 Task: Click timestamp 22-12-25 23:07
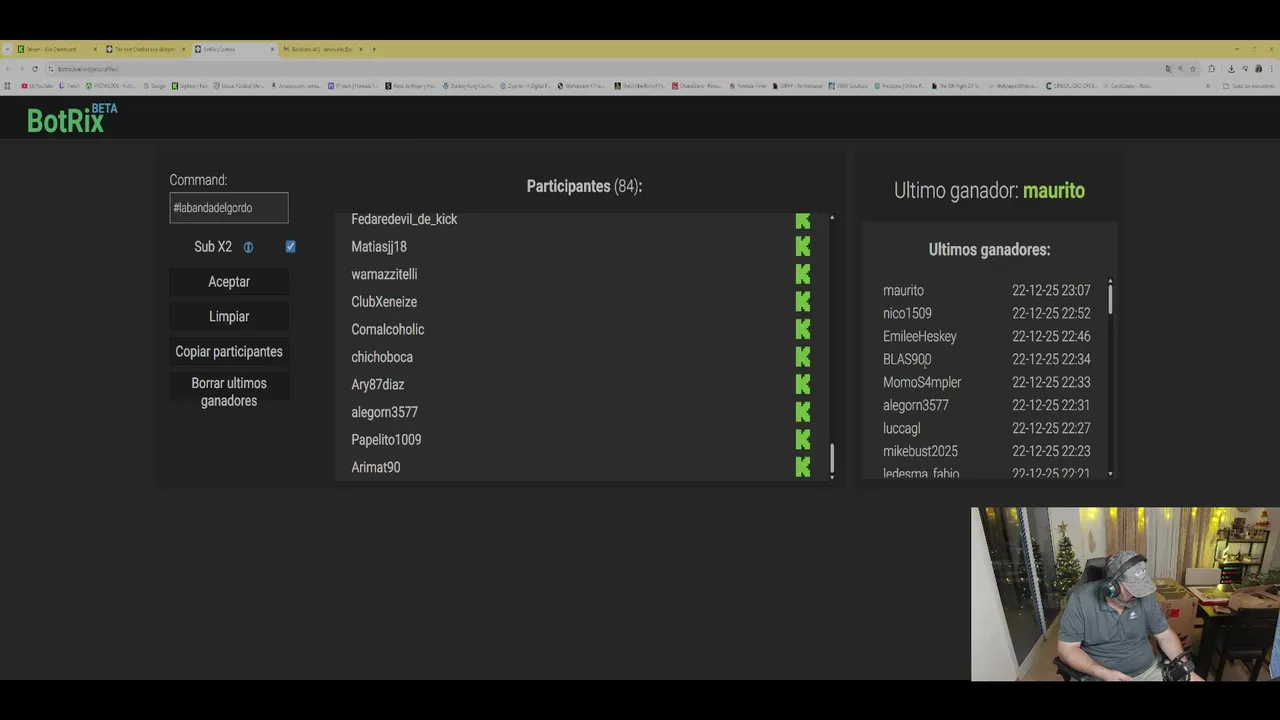pyautogui.click(x=1051, y=290)
